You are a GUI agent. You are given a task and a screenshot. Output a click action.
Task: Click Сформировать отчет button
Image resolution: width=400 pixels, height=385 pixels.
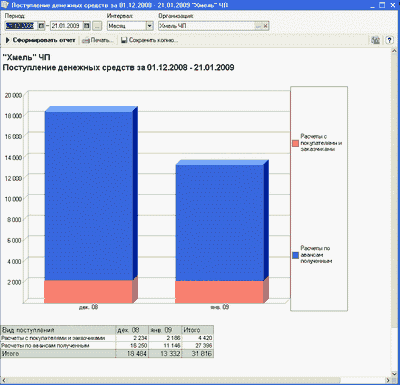click(x=41, y=40)
